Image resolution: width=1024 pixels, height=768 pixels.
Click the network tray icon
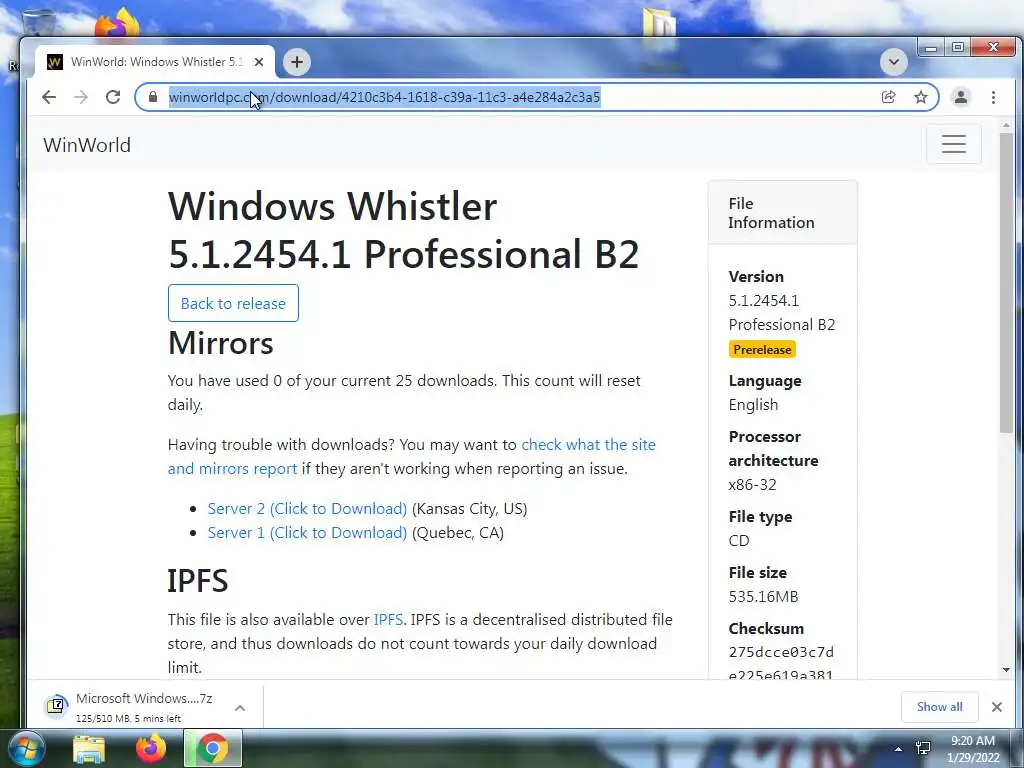923,749
